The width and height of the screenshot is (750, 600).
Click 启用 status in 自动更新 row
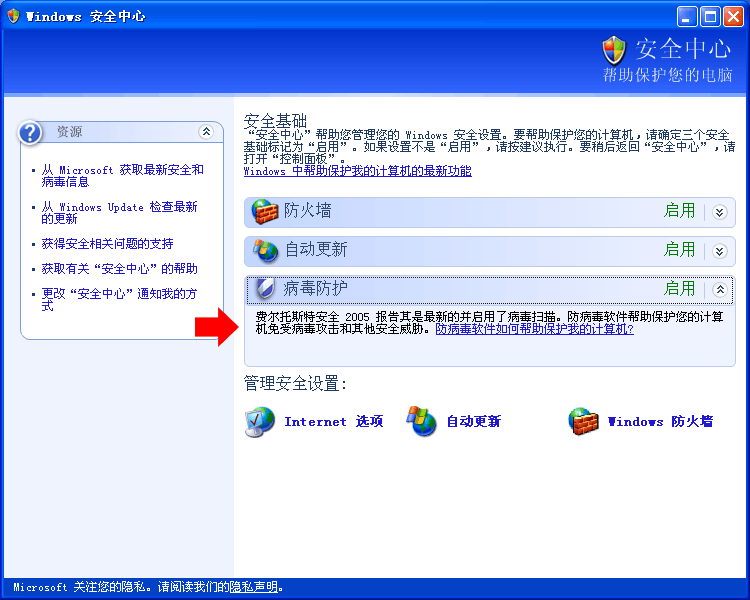(679, 250)
